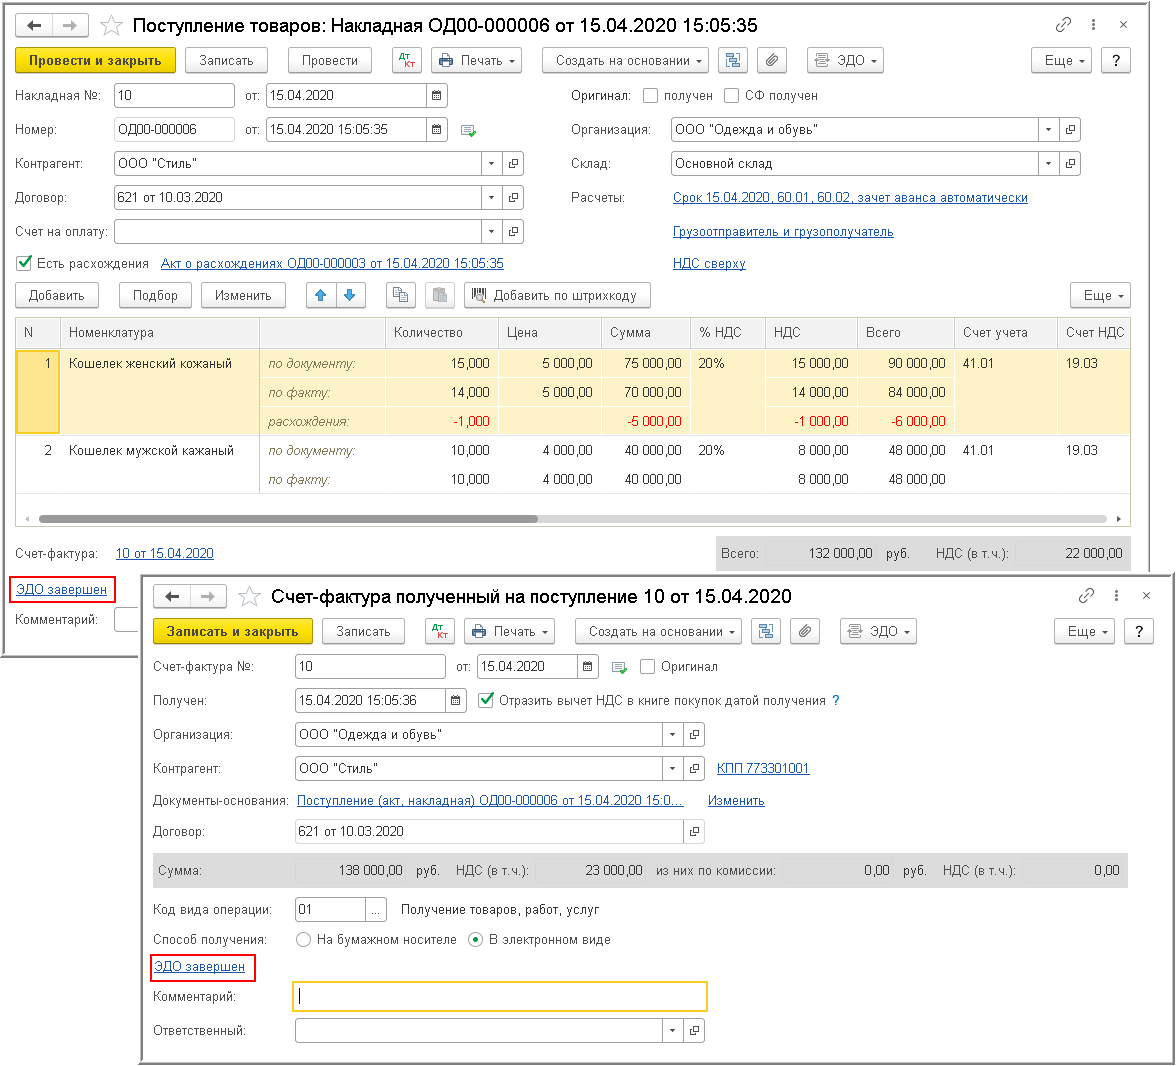Move table row down with blue arrow
Viewport: 1176px width, 1066px height.
[350, 296]
